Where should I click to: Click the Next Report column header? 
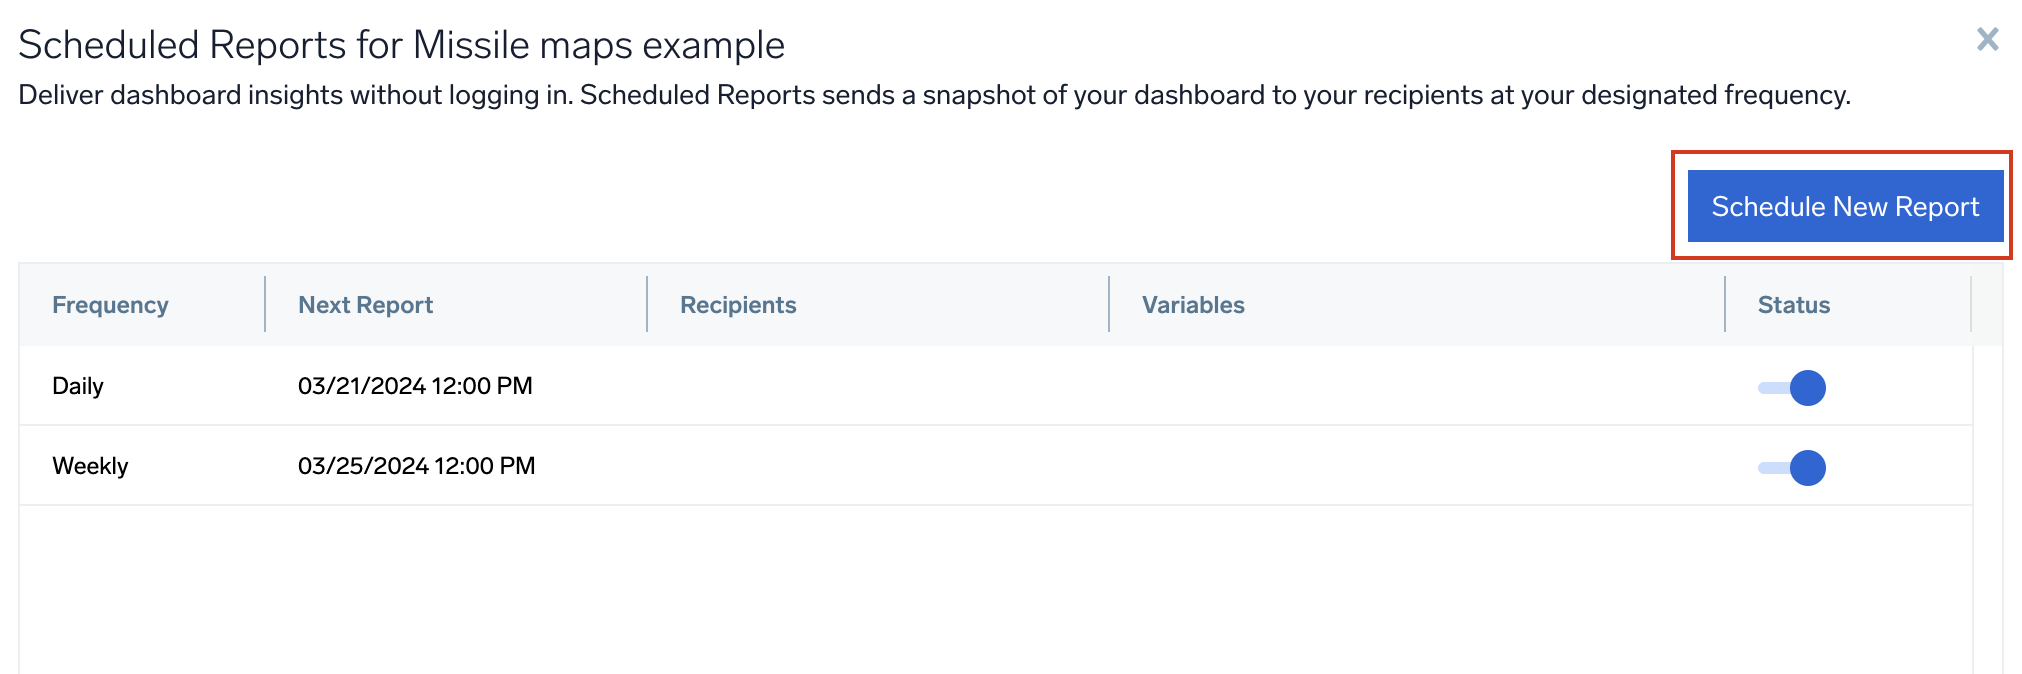[x=364, y=305]
